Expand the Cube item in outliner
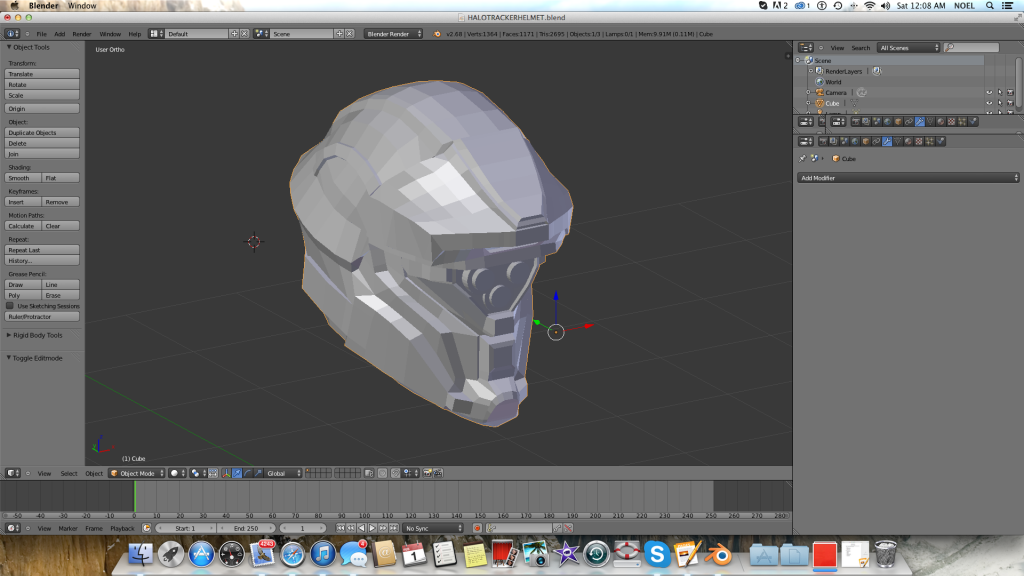Viewport: 1024px width, 576px height. [808, 103]
